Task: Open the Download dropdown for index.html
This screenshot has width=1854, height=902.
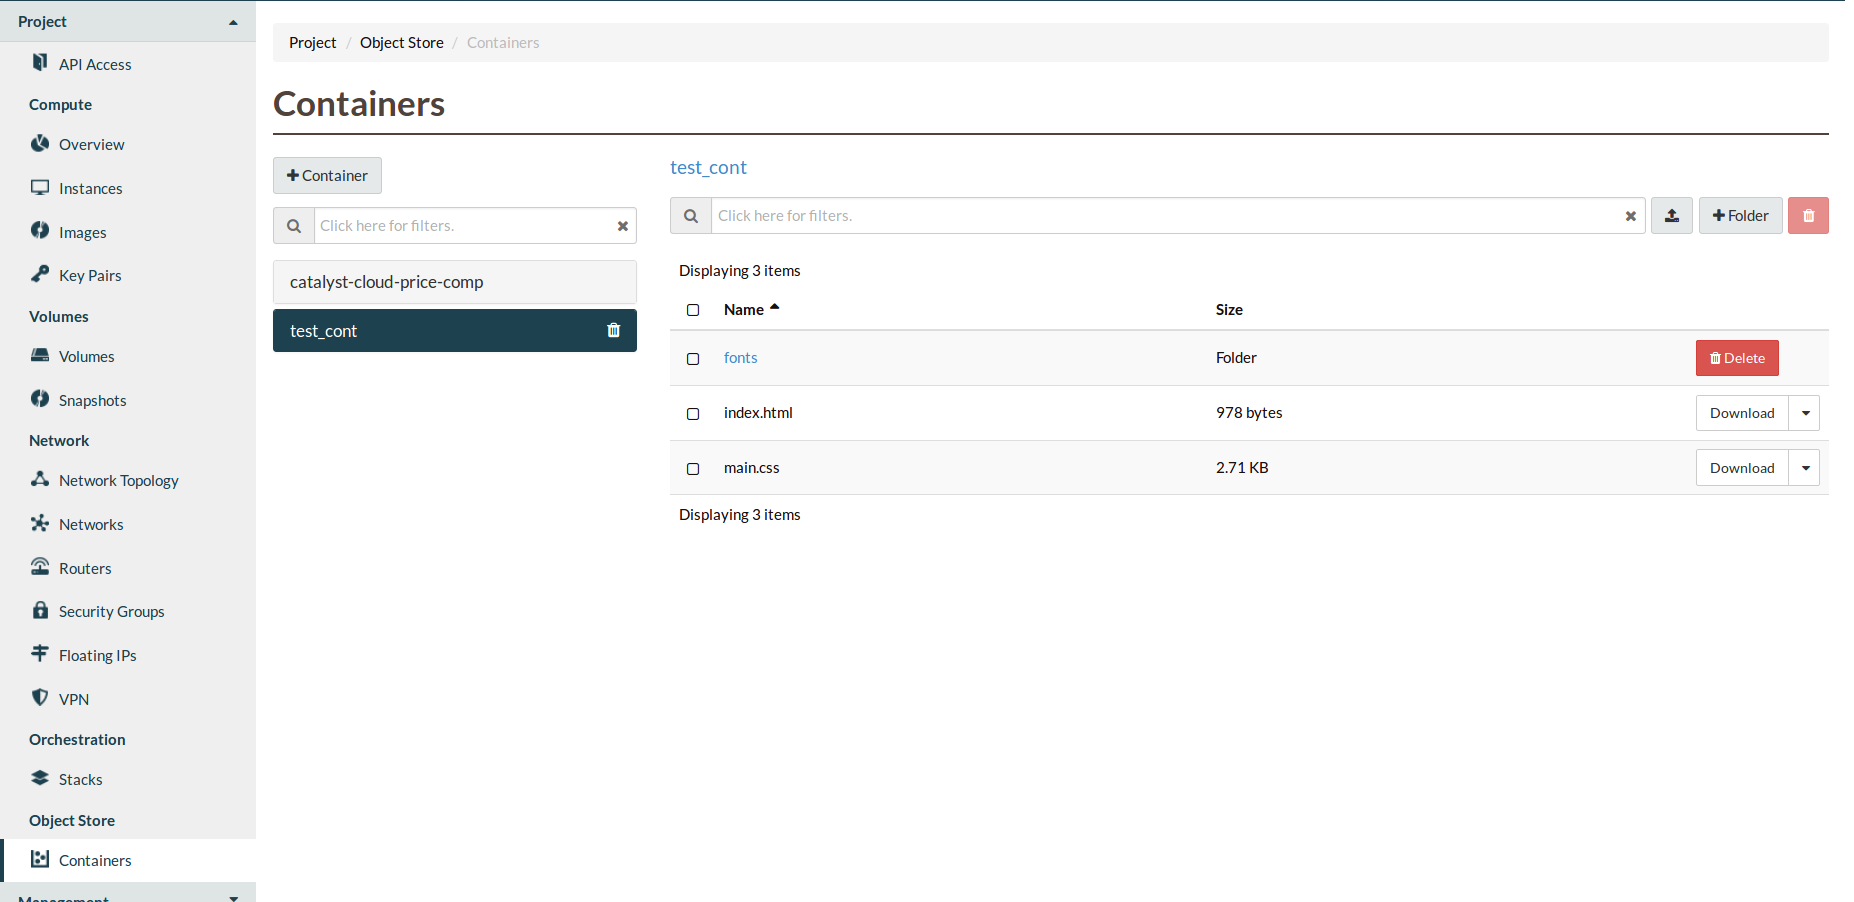Action: point(1805,412)
